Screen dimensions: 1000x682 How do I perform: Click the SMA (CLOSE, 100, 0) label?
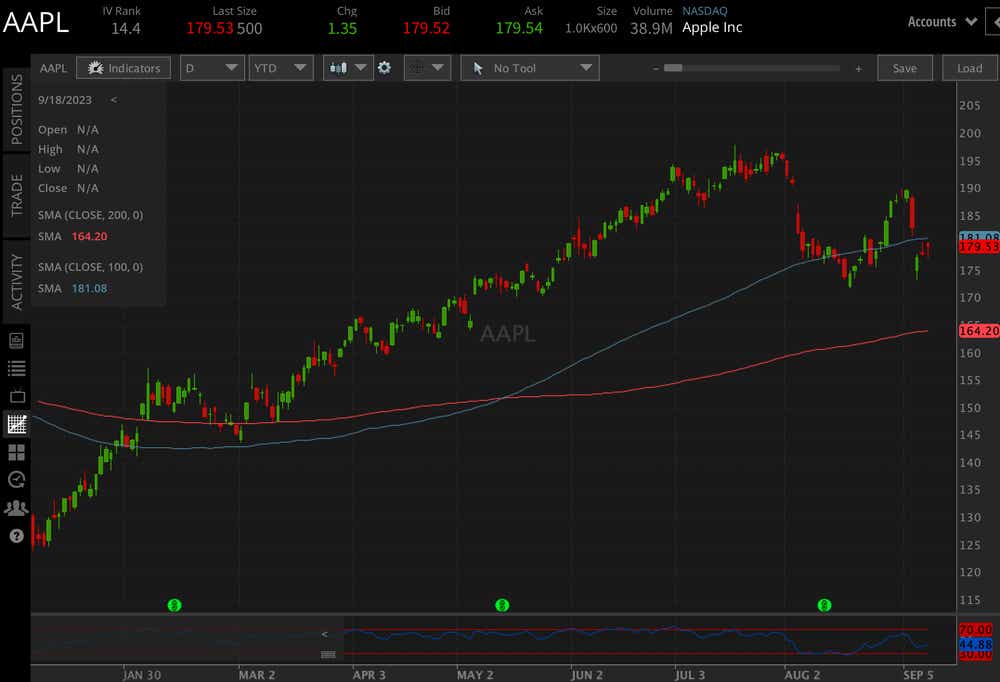click(x=91, y=267)
